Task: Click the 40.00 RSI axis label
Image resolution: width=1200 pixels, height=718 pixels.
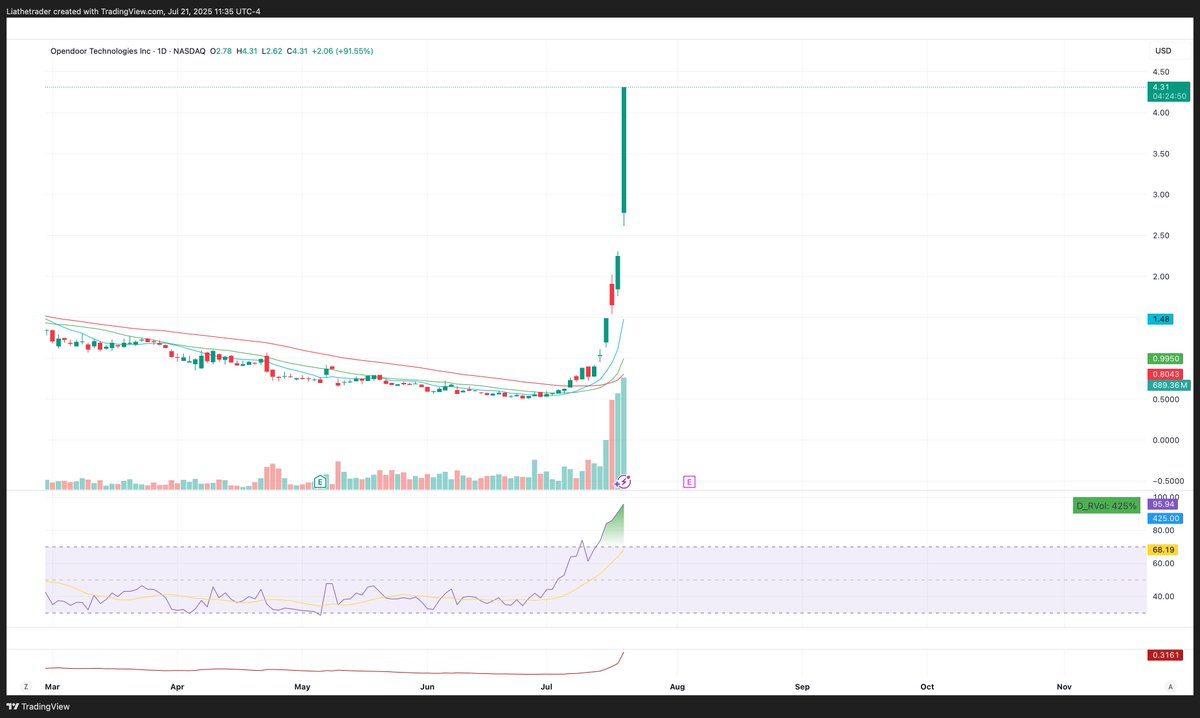Action: pyautogui.click(x=1163, y=597)
